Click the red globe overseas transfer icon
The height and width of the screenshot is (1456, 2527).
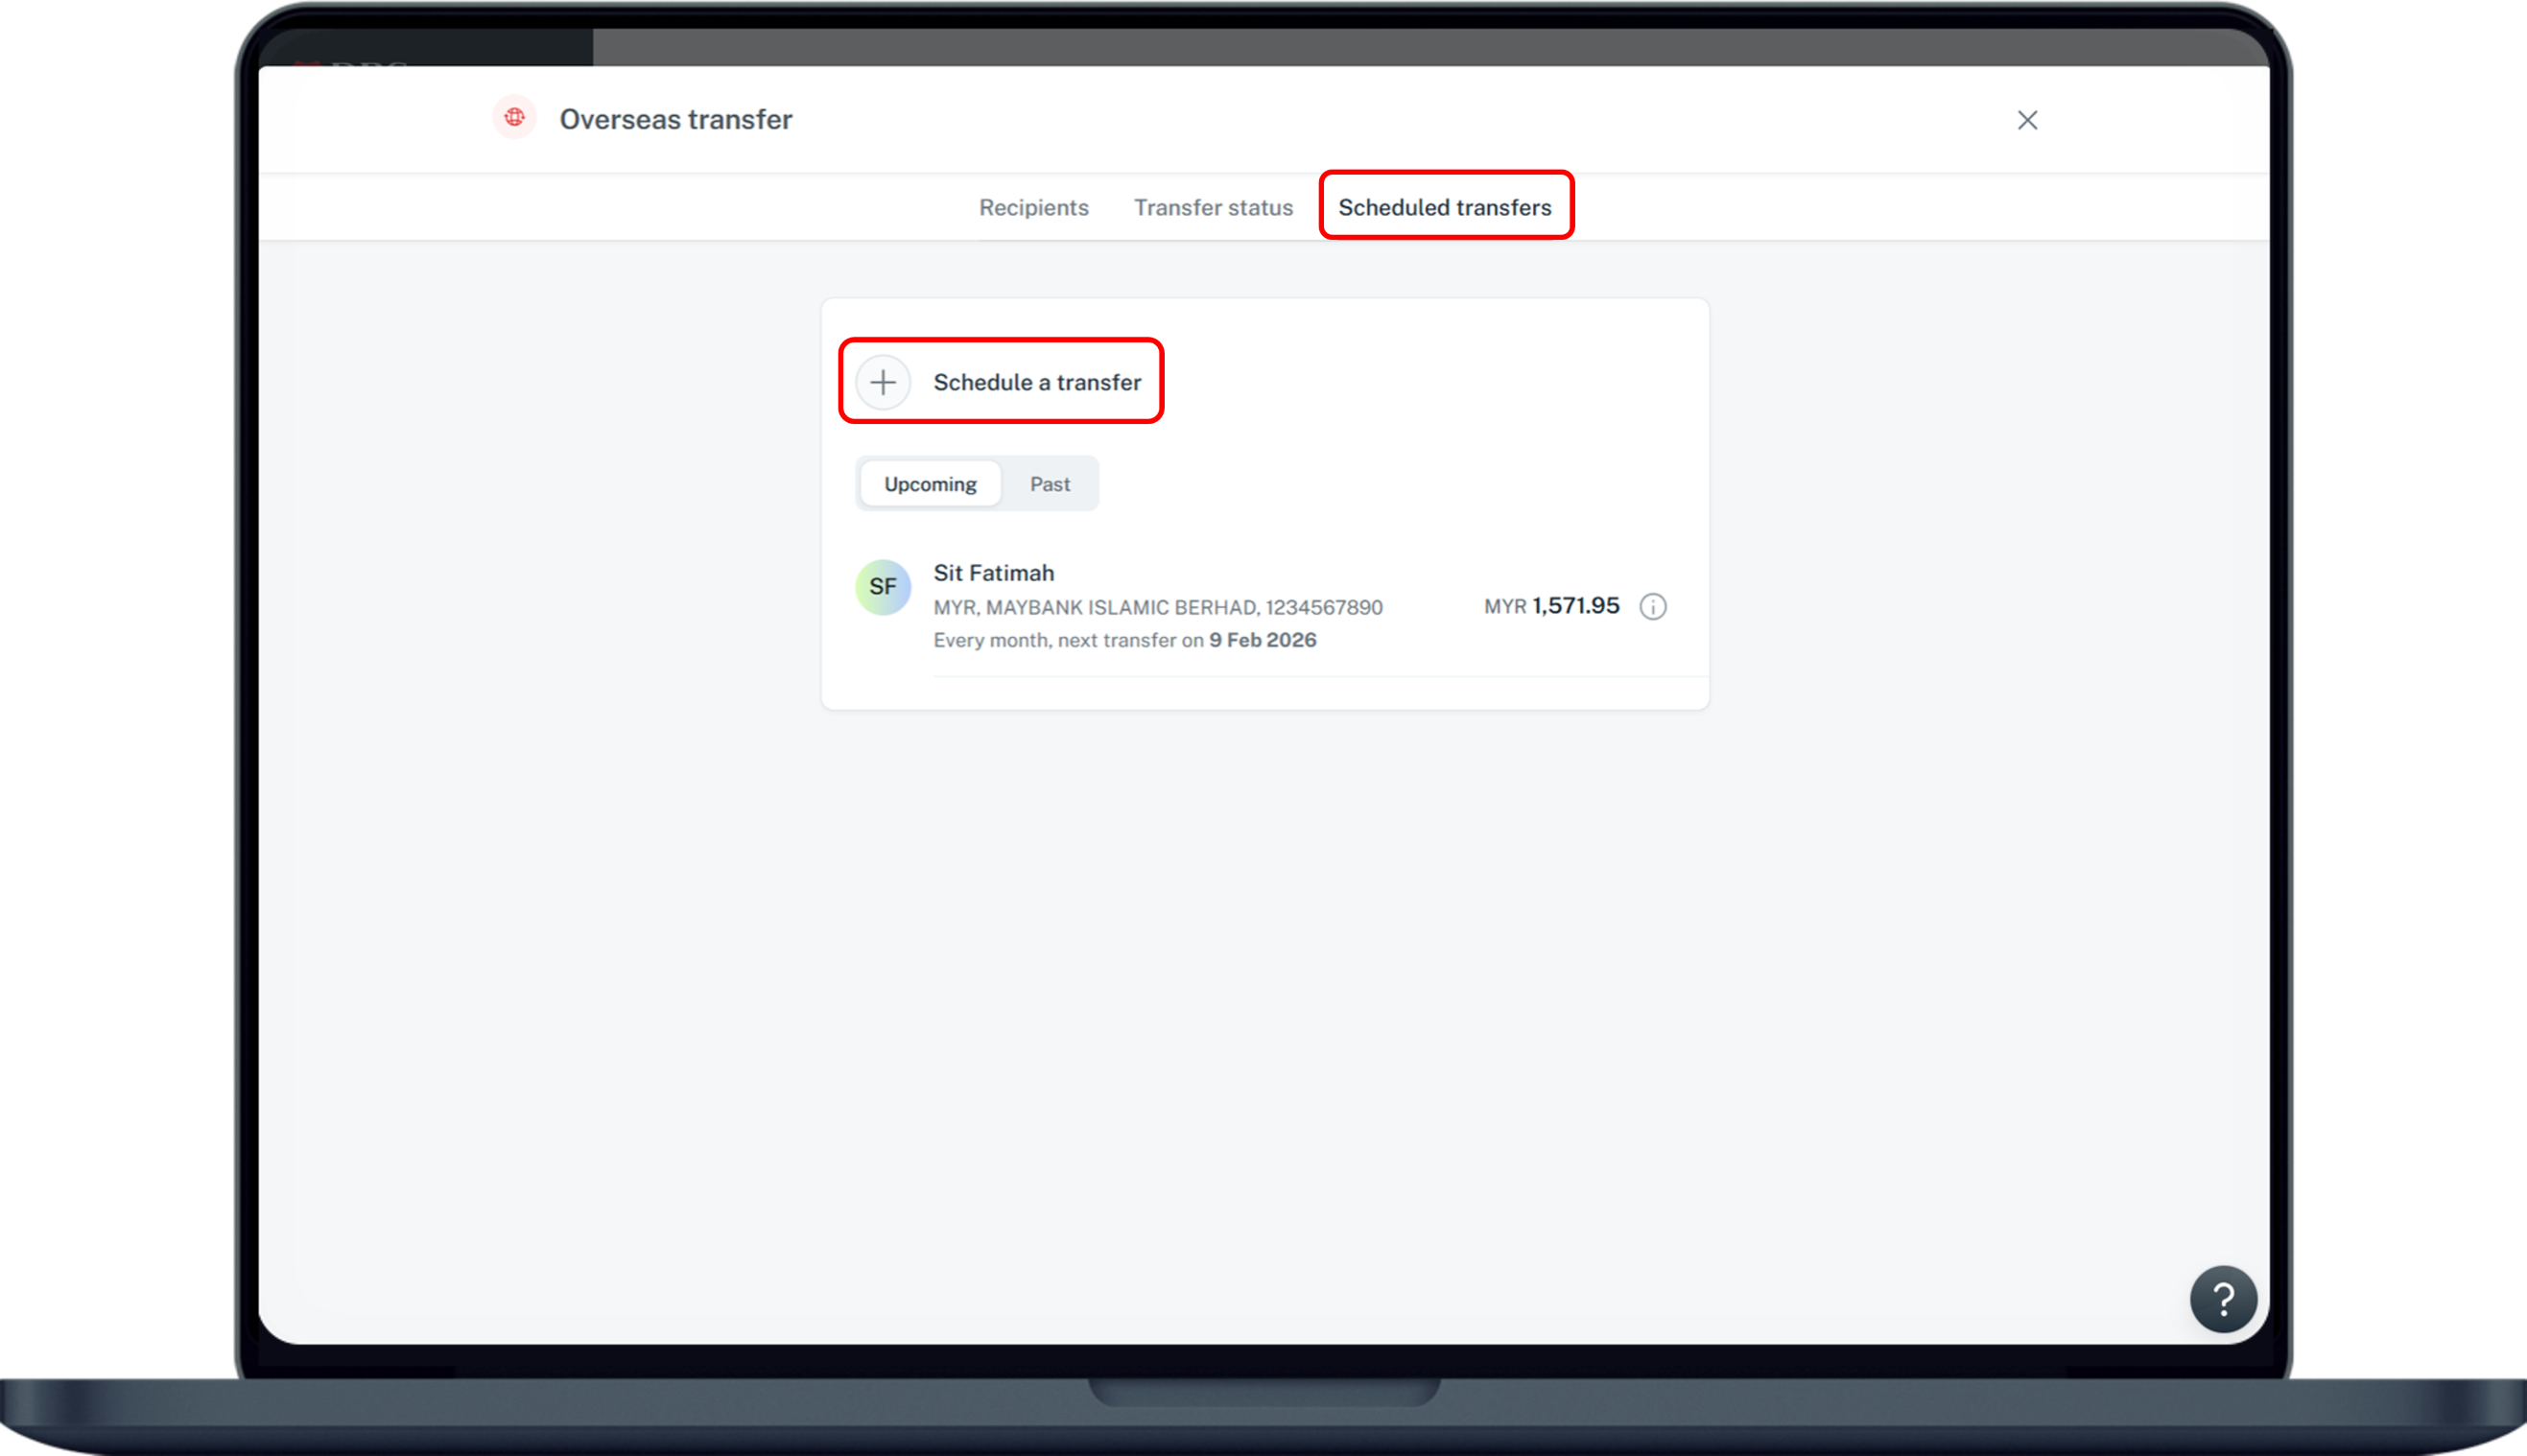point(514,118)
